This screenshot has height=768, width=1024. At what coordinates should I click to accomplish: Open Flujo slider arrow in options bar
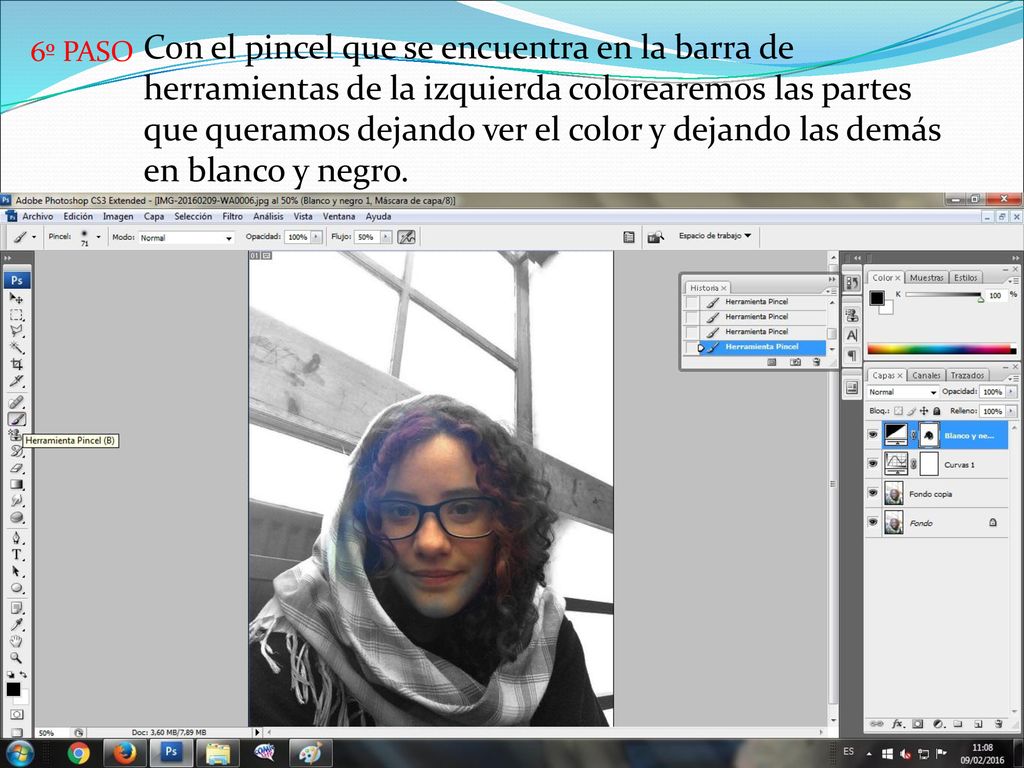[386, 237]
